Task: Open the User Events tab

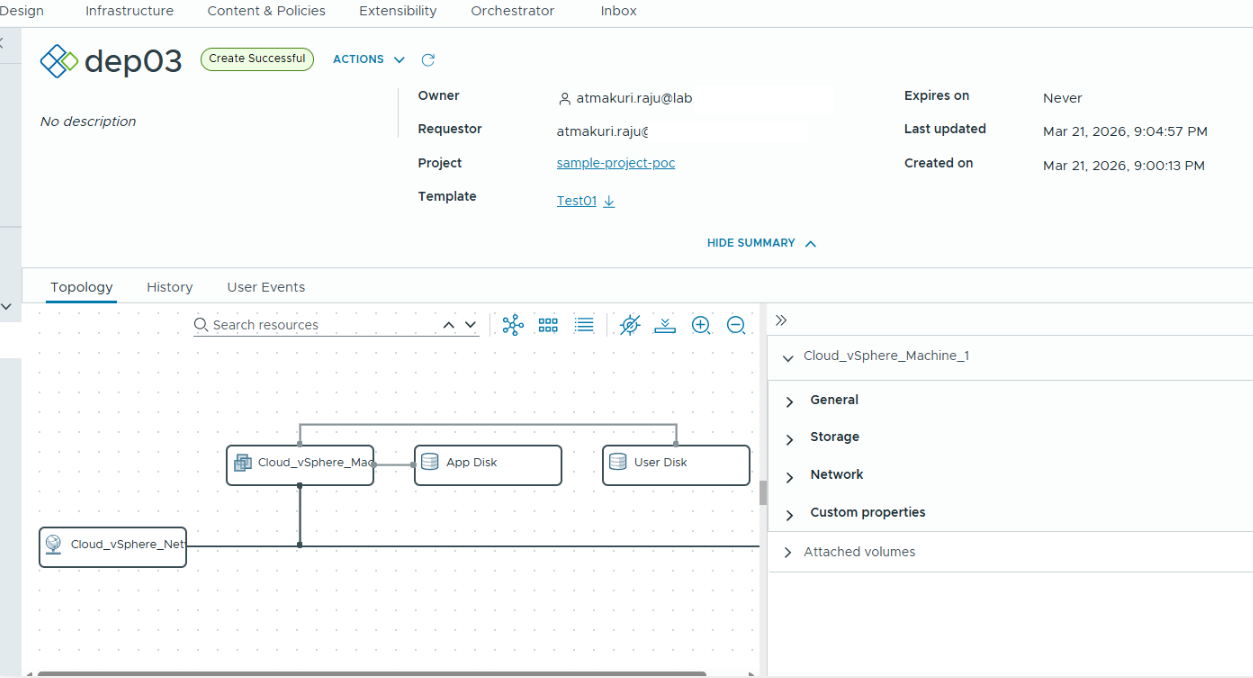Action: (x=266, y=287)
